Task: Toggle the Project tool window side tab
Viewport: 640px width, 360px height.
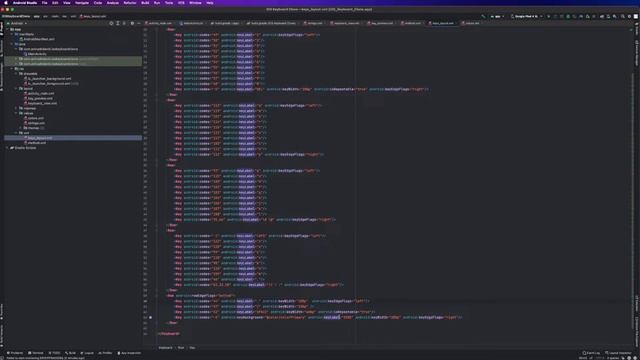Action: click(x=2, y=29)
